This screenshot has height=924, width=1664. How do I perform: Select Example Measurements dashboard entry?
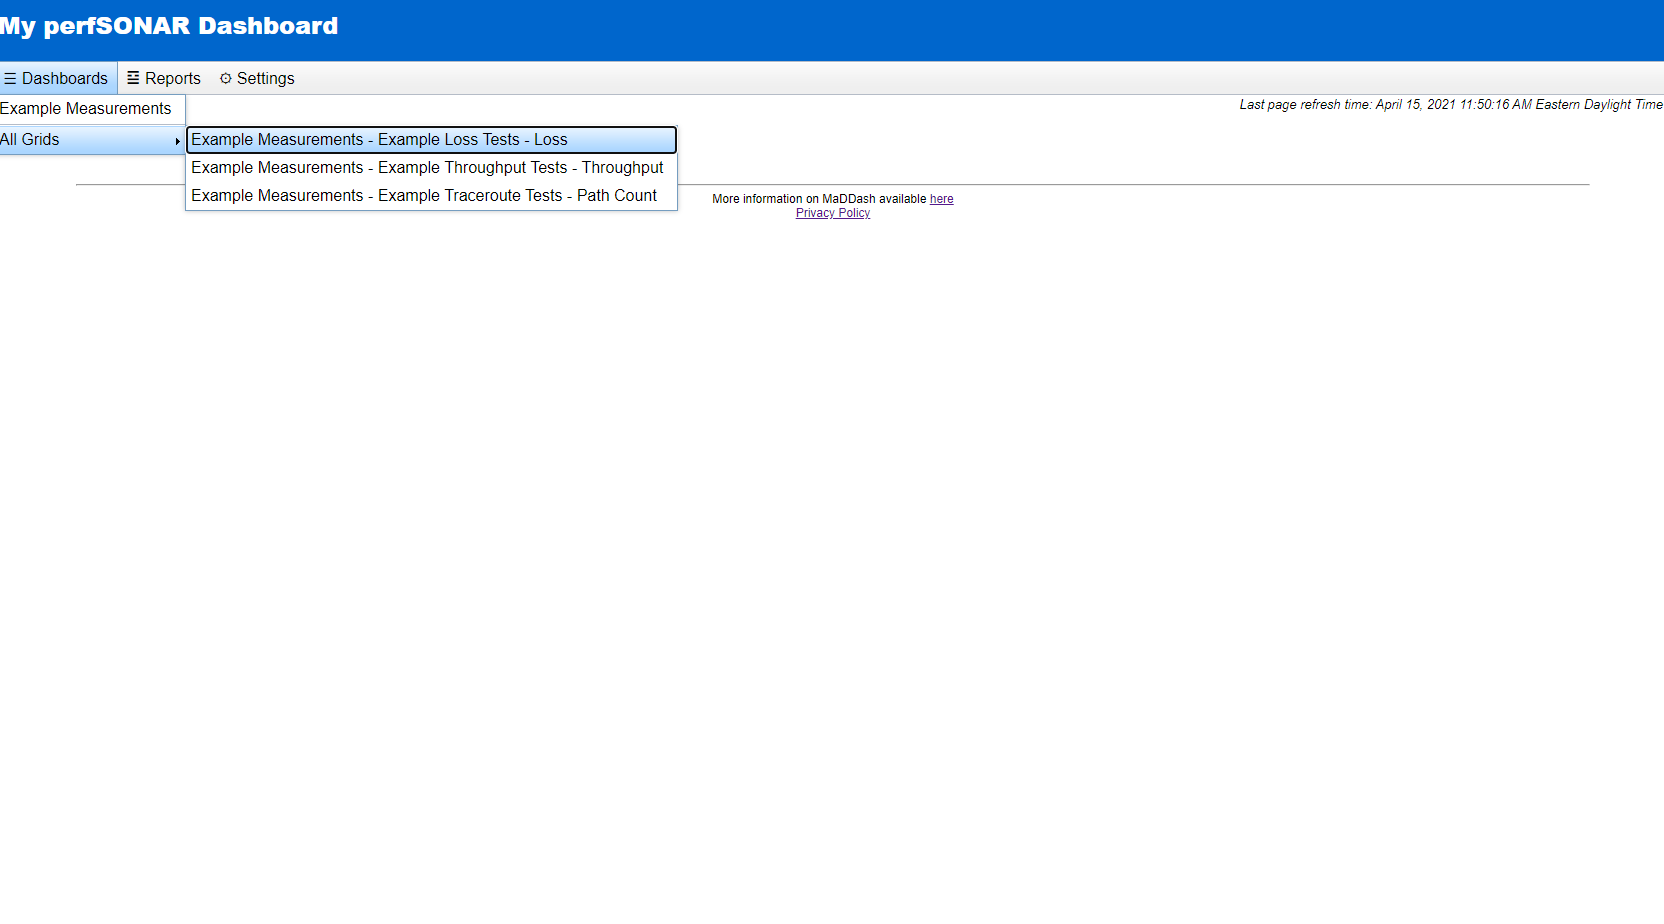[x=92, y=109]
